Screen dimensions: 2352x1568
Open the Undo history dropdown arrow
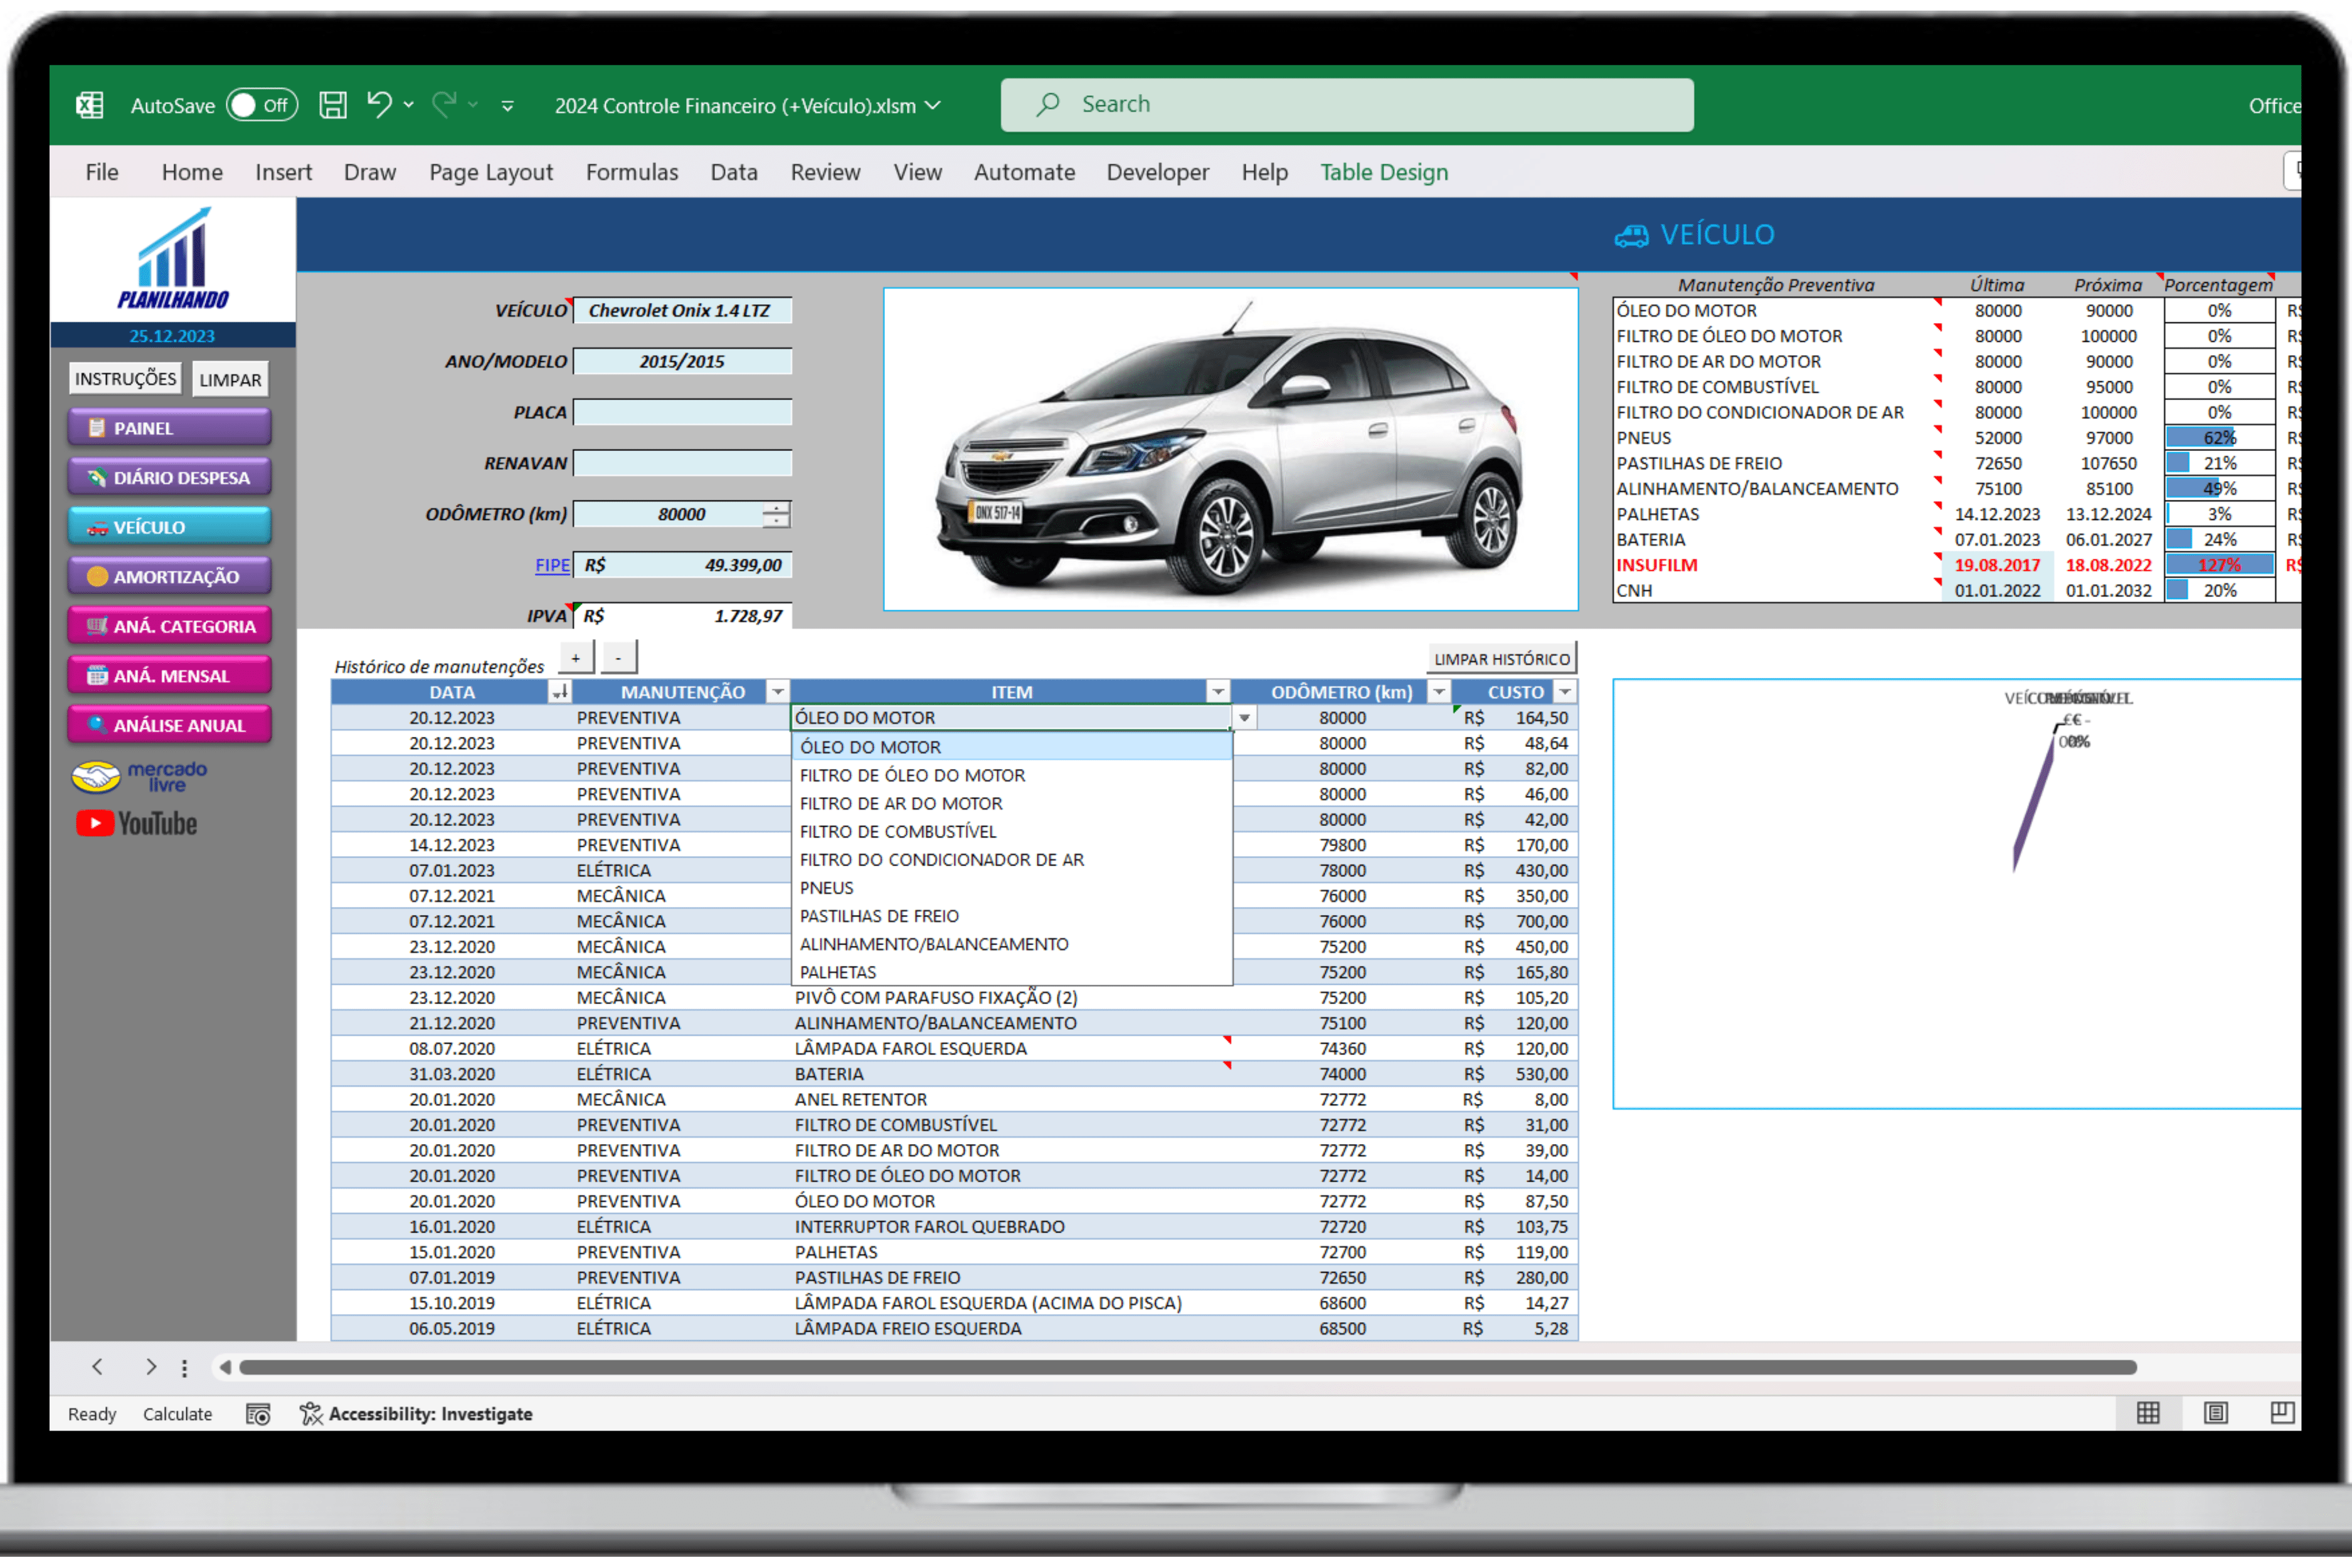[409, 105]
